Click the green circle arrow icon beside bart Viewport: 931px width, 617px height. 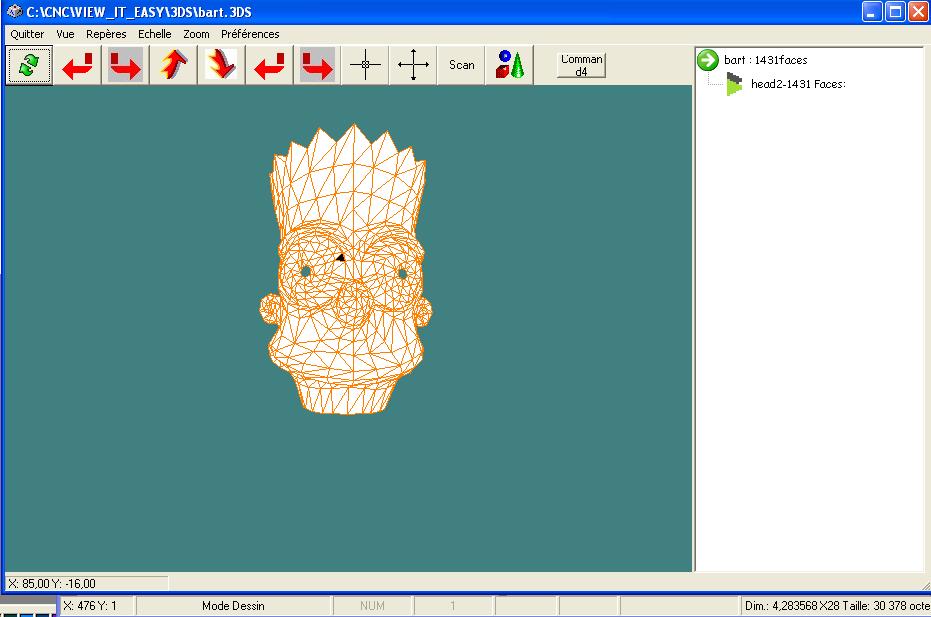click(708, 59)
